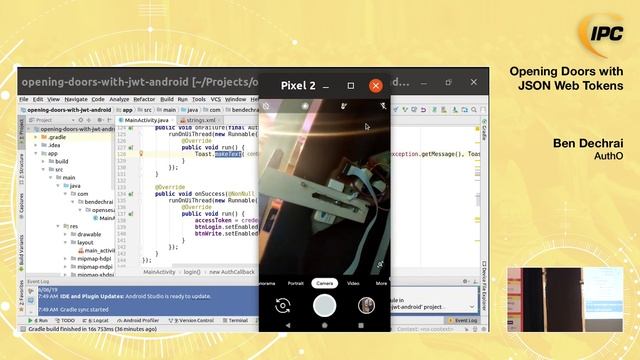The image size is (640, 360).
Task: Expand the .gradle folder
Action: (x=36, y=137)
